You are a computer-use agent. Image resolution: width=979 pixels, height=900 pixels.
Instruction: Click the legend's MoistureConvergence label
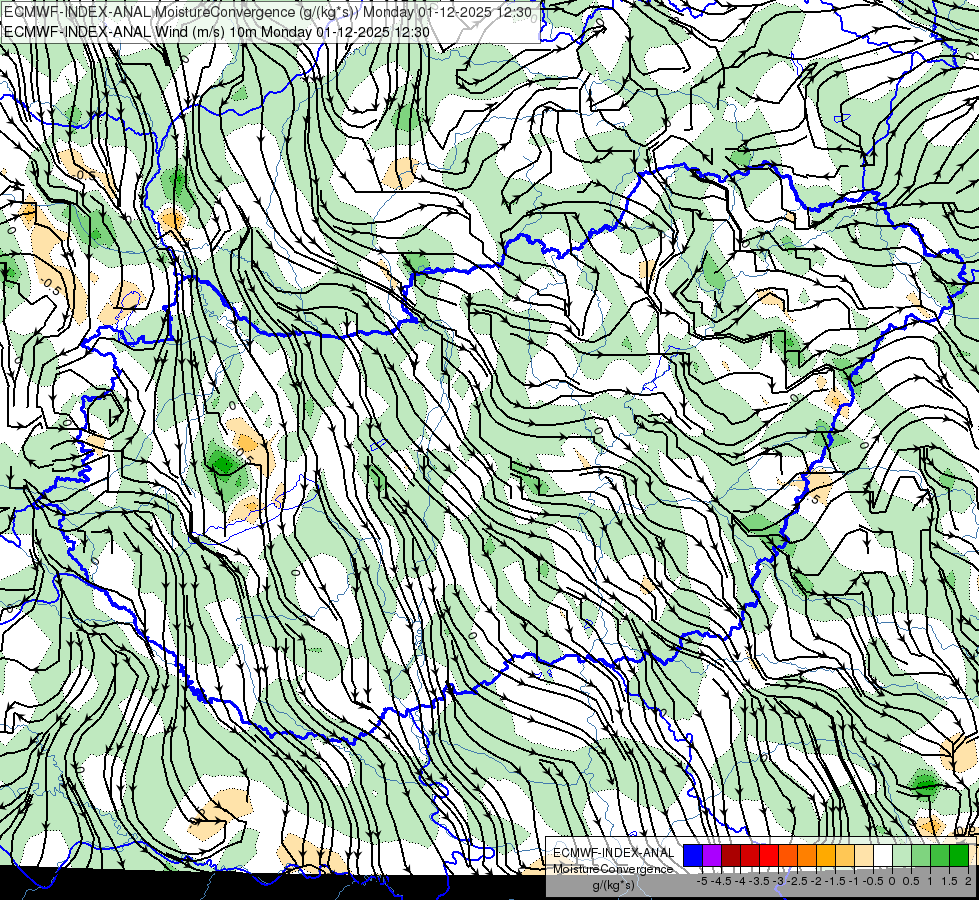pyautogui.click(x=613, y=869)
